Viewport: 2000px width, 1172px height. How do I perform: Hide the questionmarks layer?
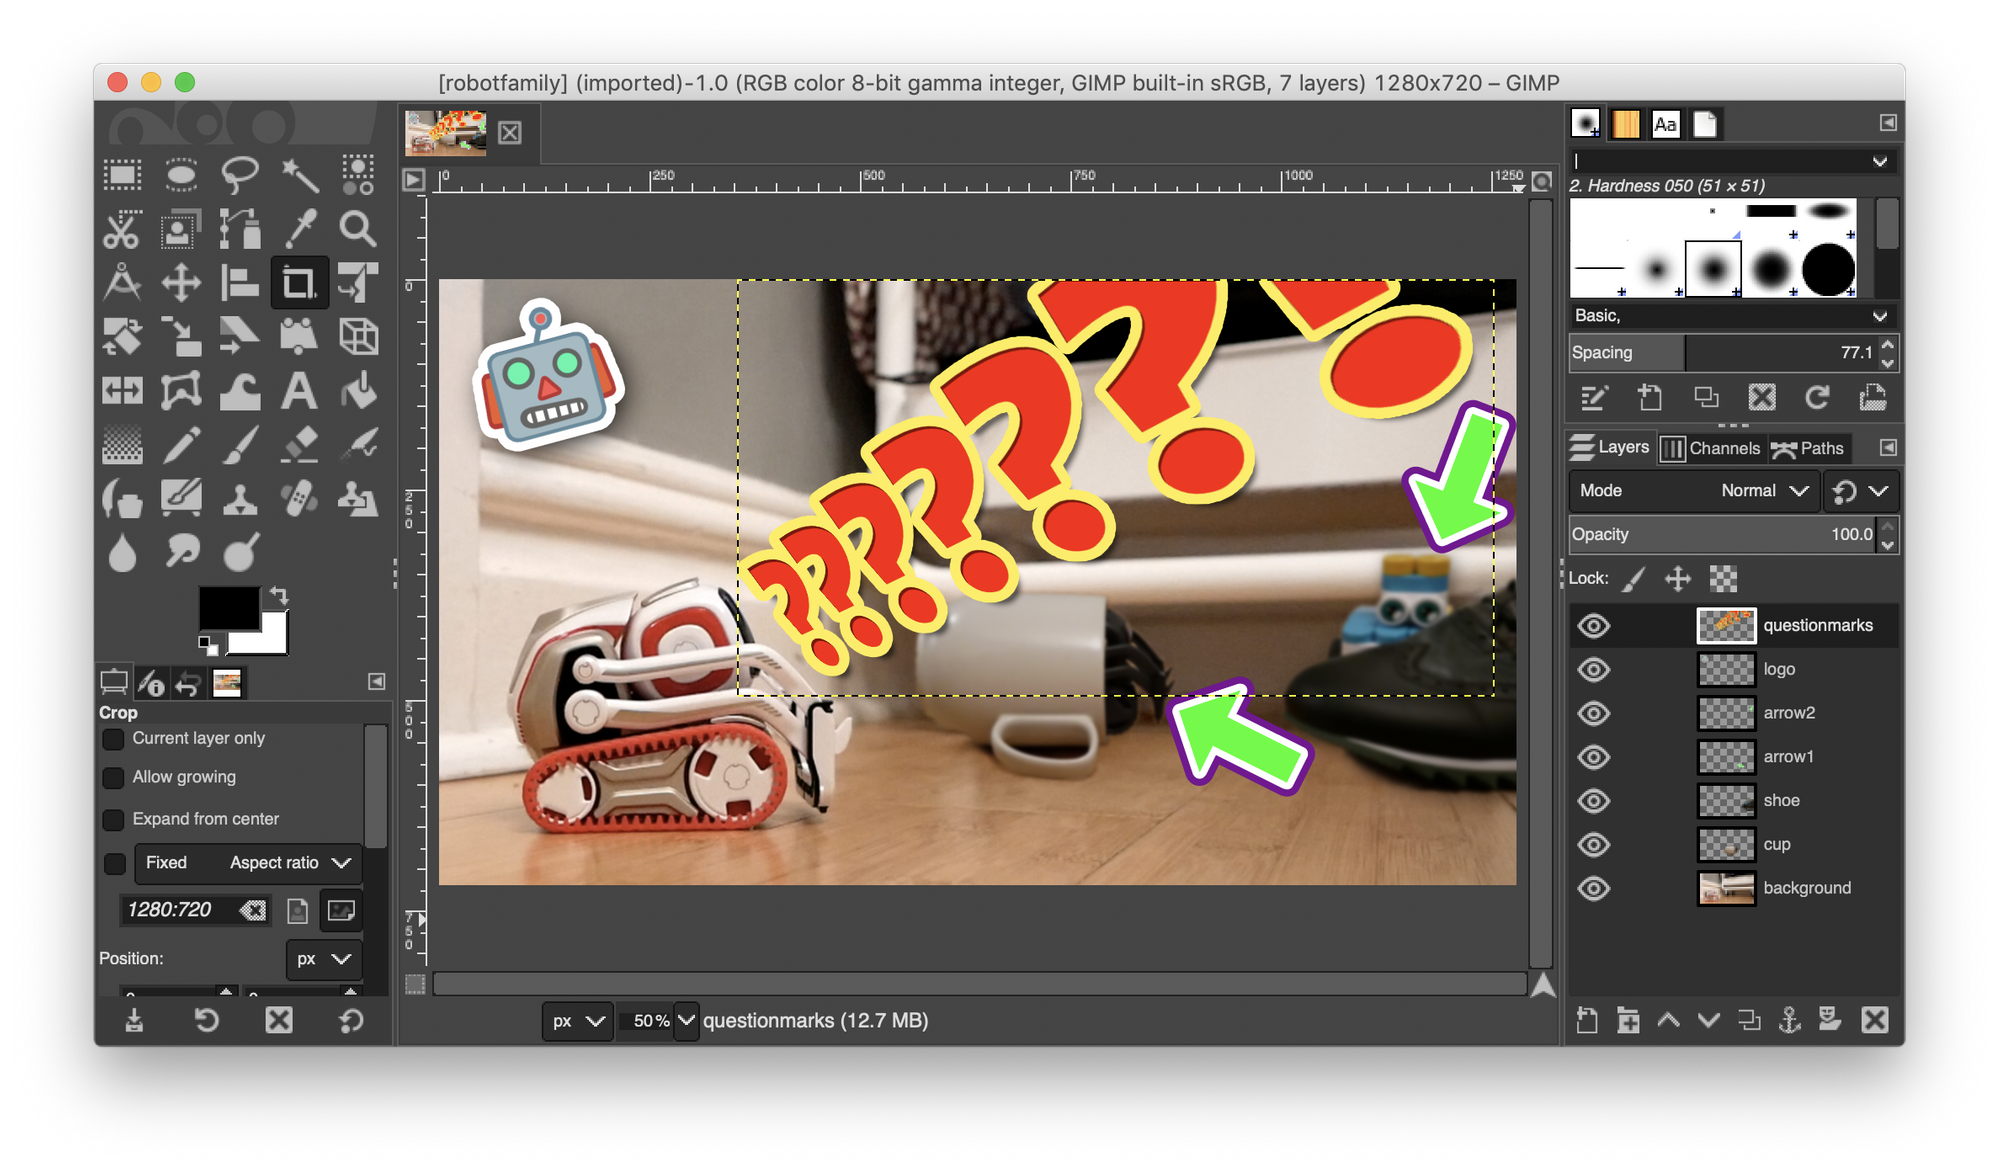pos(1594,626)
